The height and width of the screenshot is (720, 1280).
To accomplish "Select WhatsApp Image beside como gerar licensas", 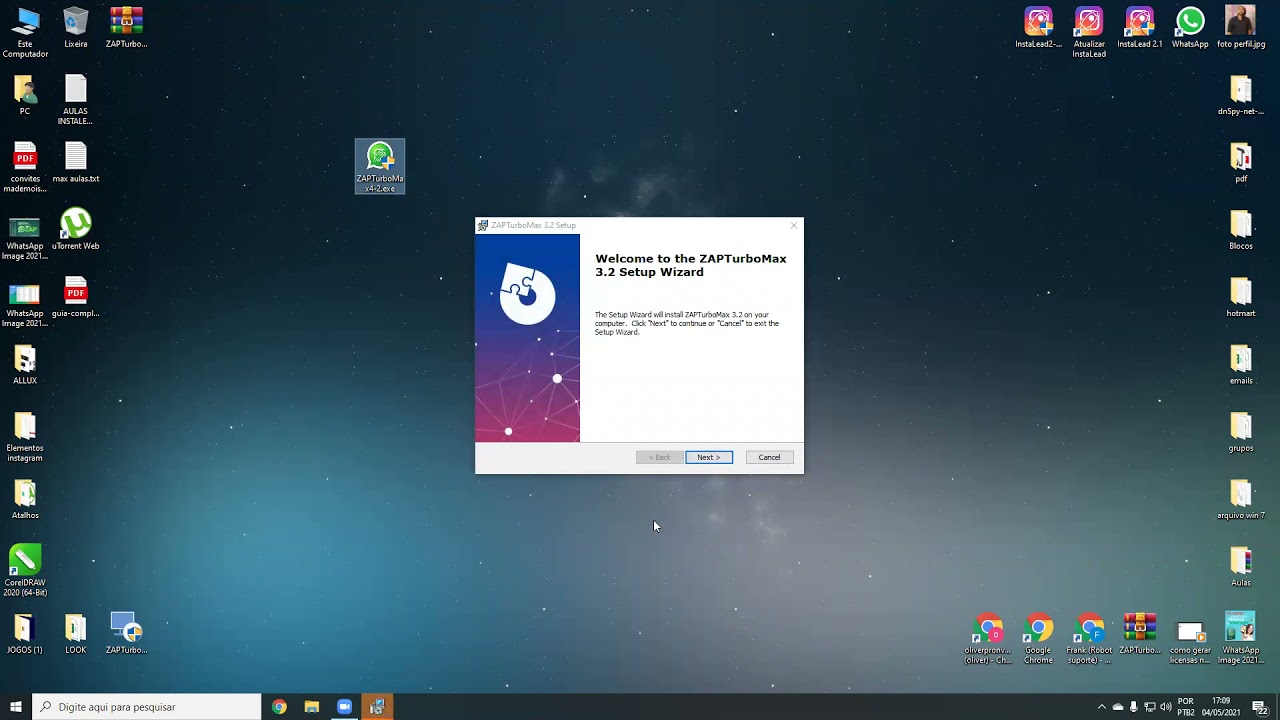I will 1241,638.
